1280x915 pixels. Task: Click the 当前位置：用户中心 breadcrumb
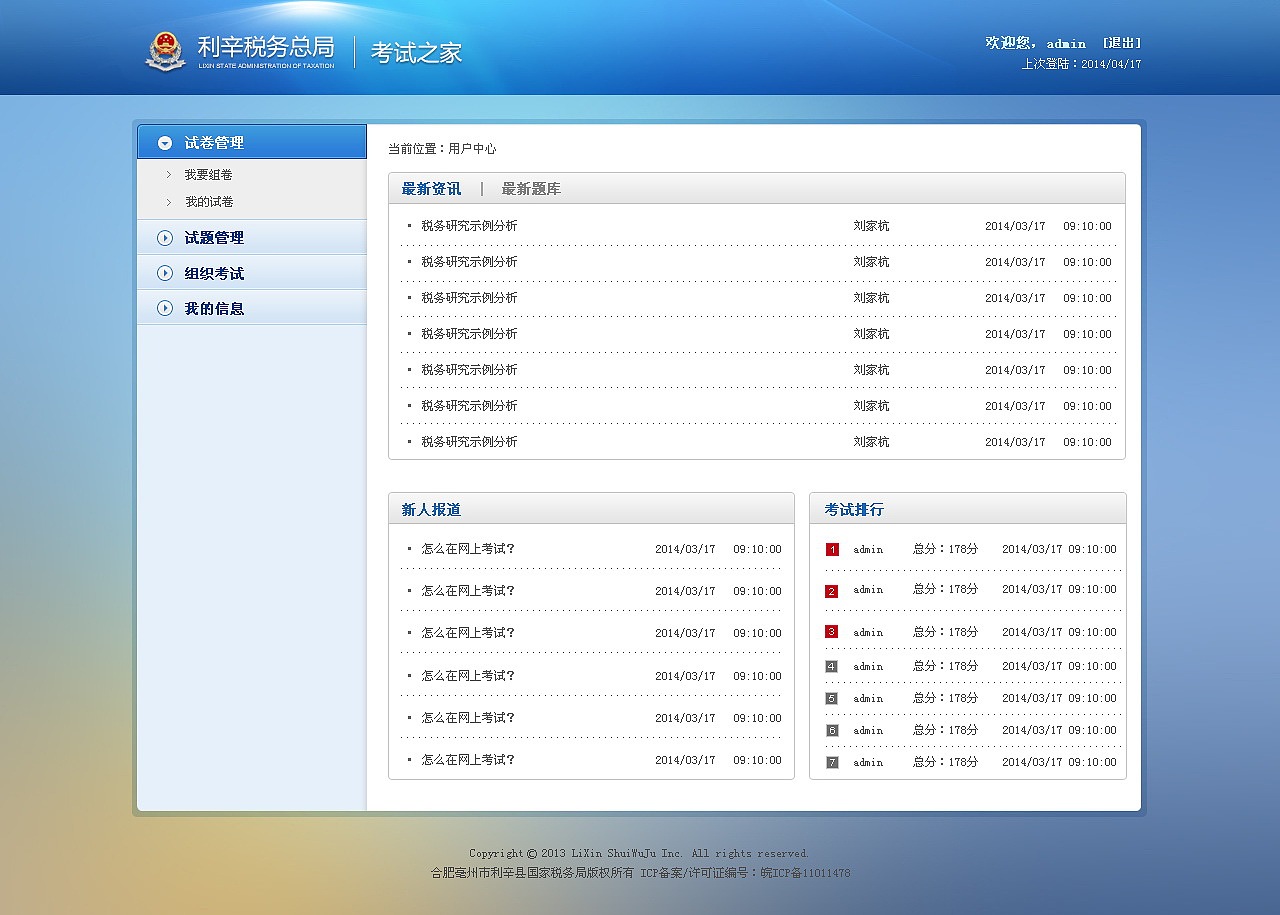coord(442,149)
